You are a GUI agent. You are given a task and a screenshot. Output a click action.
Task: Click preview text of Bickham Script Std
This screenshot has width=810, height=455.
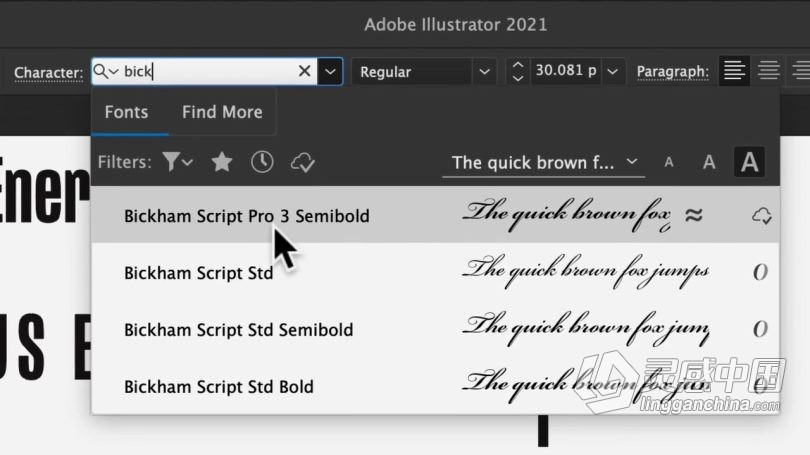[585, 271]
